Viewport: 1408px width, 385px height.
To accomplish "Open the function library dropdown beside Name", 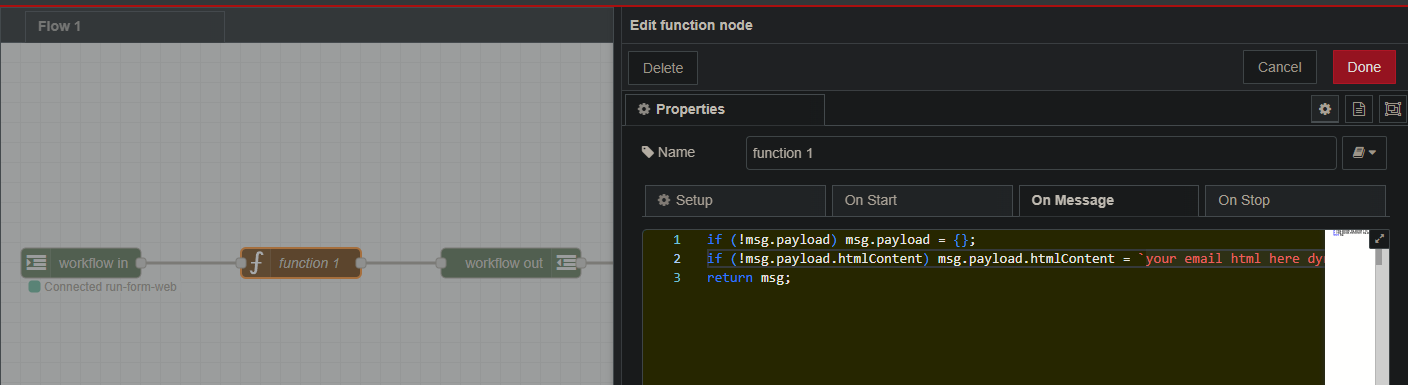I will coord(1364,153).
